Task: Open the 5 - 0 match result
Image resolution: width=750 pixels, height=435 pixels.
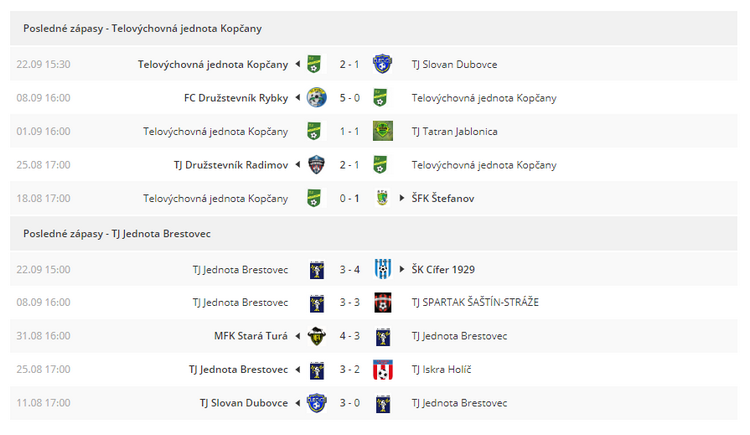Action: pos(350,98)
